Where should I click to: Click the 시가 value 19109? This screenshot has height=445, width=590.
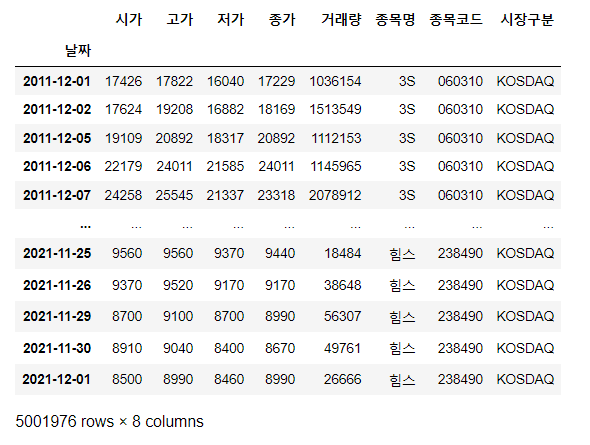point(123,138)
